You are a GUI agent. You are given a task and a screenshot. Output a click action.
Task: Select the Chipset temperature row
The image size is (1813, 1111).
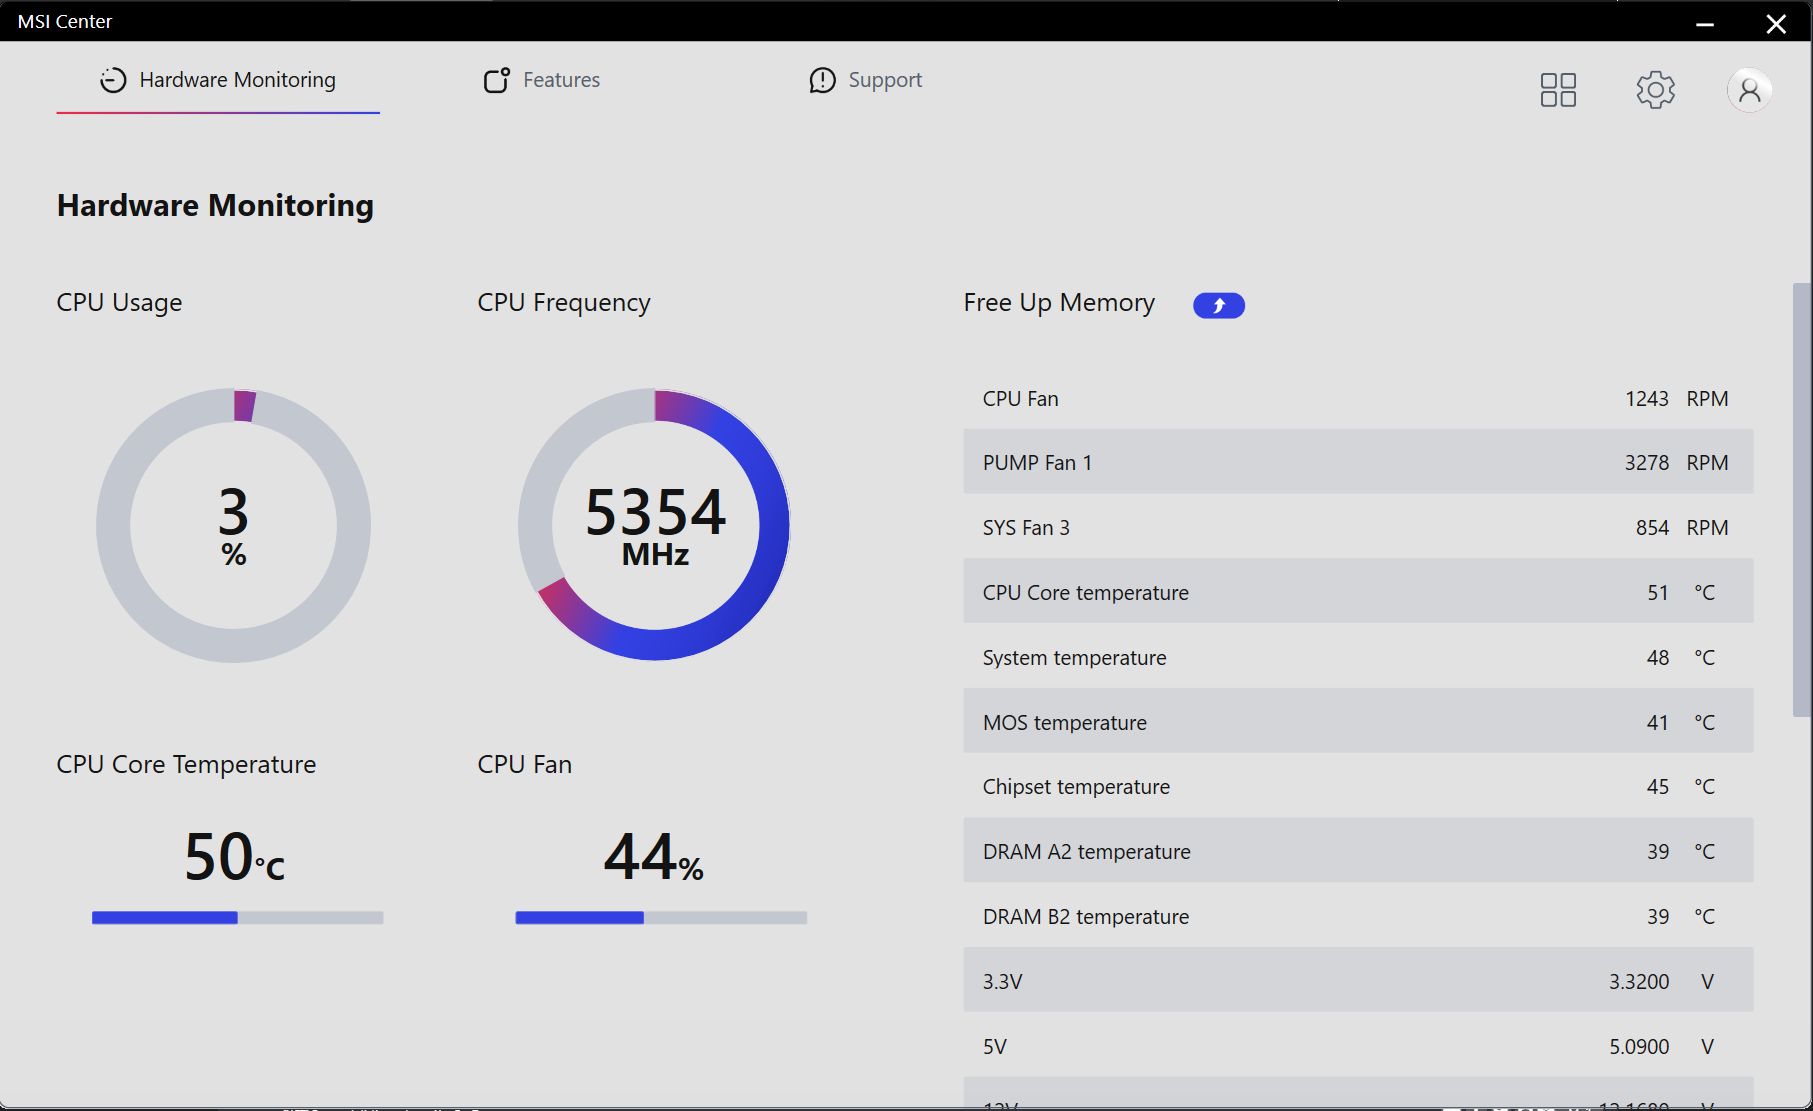(x=1358, y=786)
